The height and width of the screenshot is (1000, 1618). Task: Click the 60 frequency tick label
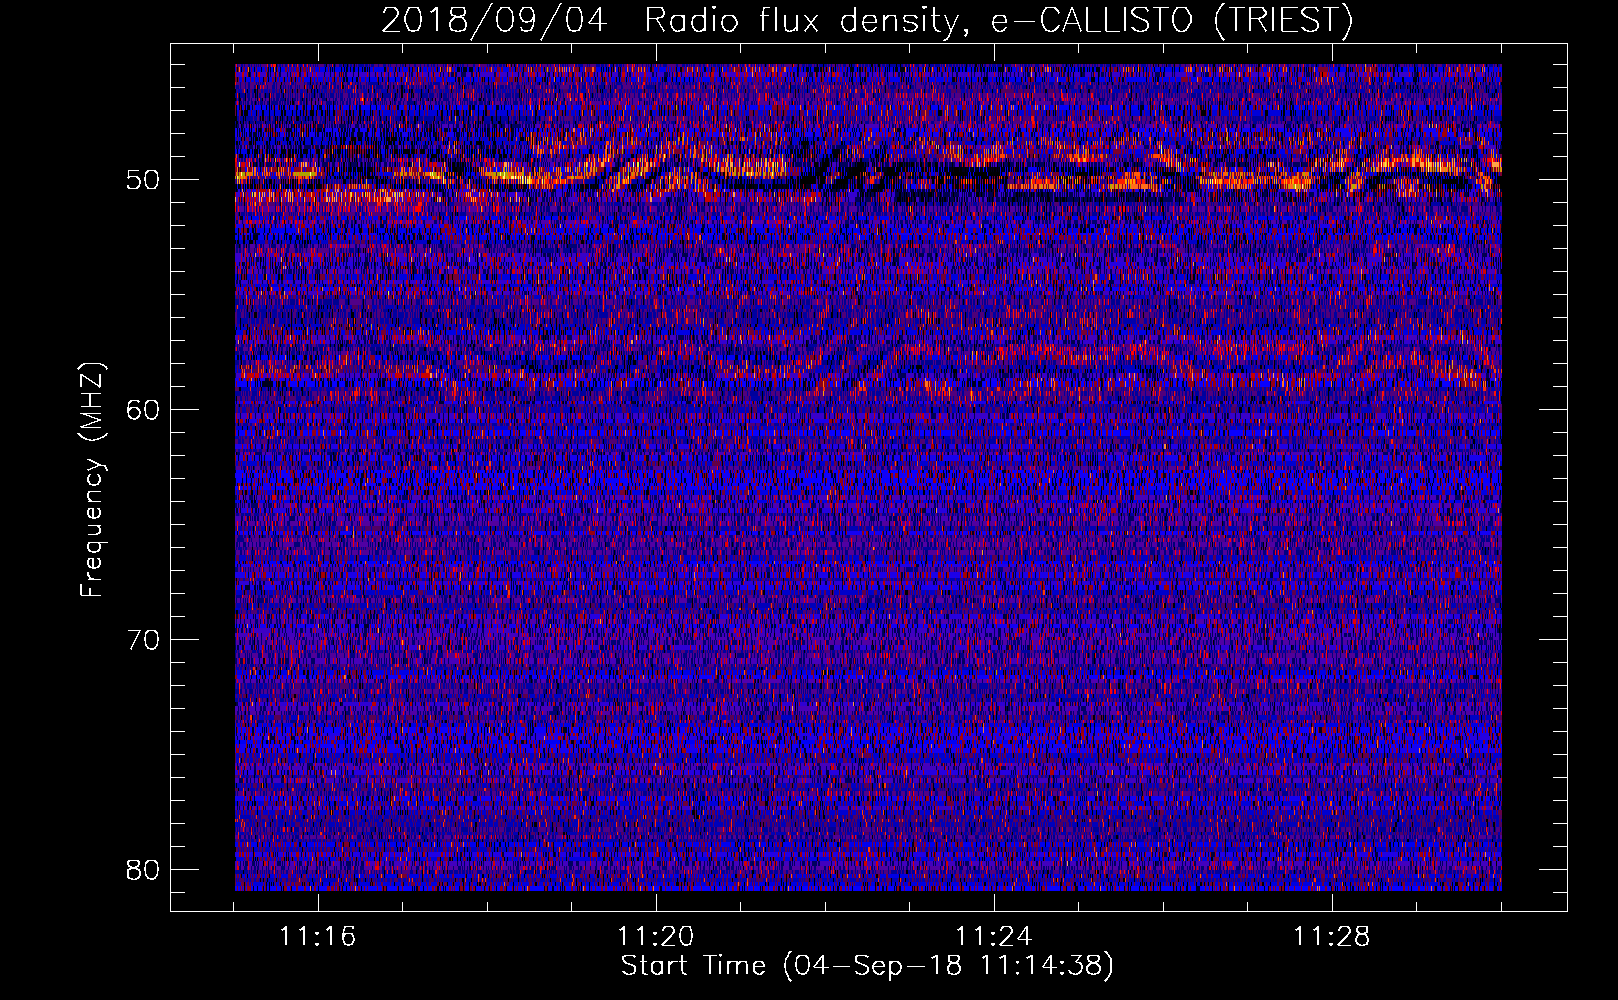click(x=144, y=410)
